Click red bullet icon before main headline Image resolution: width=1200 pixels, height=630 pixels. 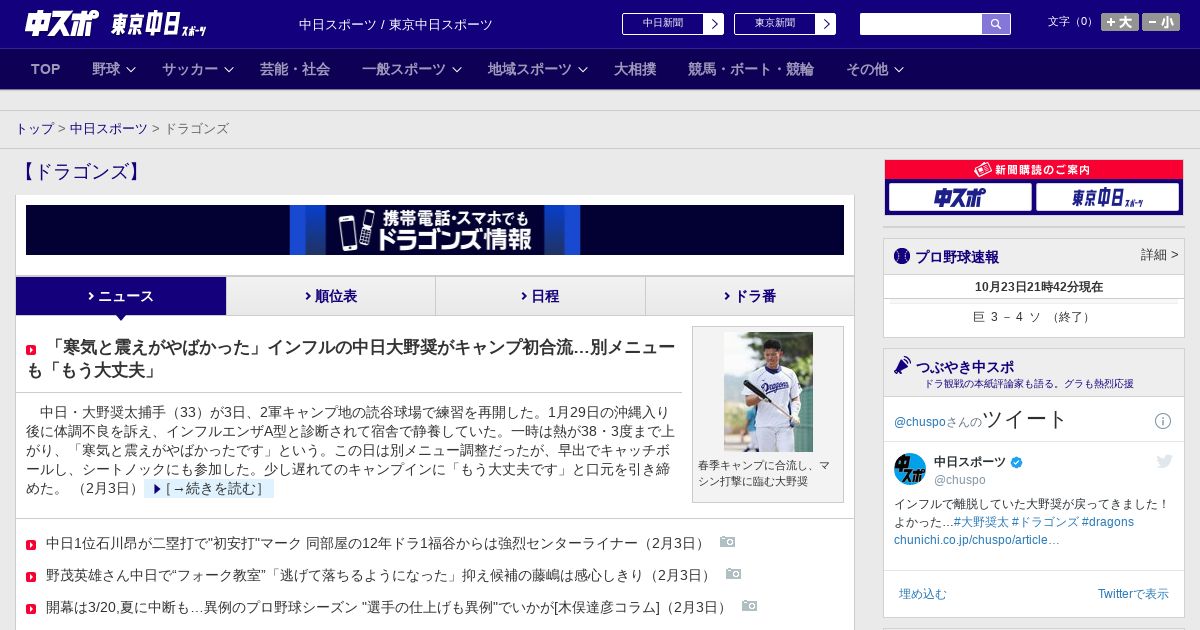pyautogui.click(x=31, y=350)
